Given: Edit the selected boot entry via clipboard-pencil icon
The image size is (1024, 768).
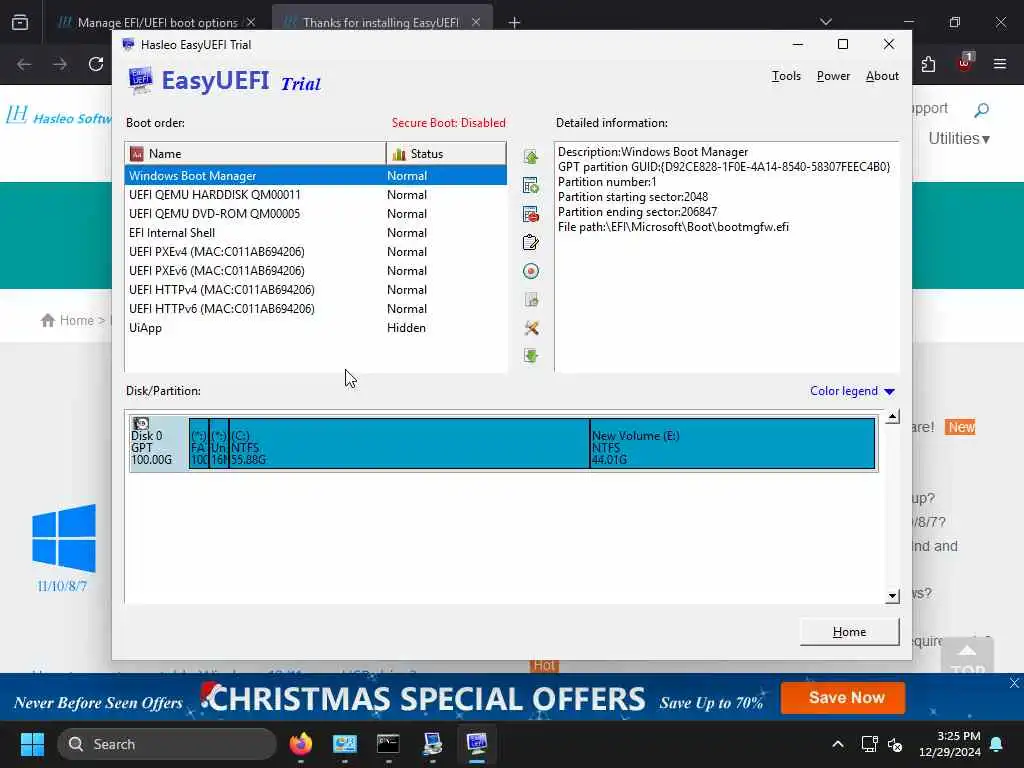Looking at the screenshot, I should (531, 242).
